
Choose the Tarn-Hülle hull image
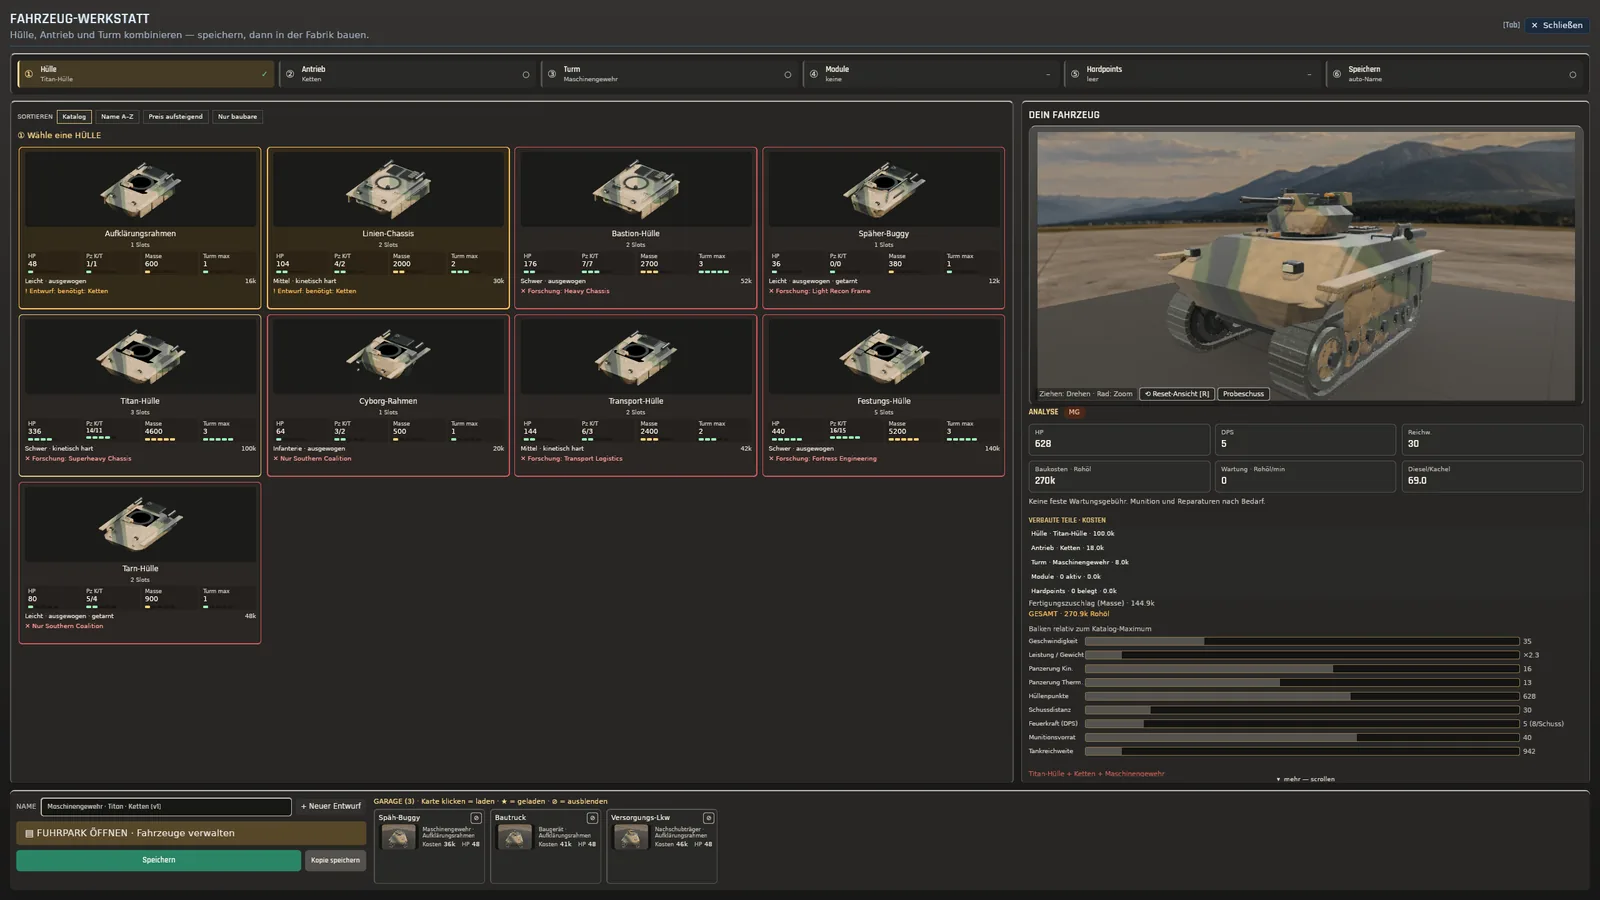tap(140, 524)
